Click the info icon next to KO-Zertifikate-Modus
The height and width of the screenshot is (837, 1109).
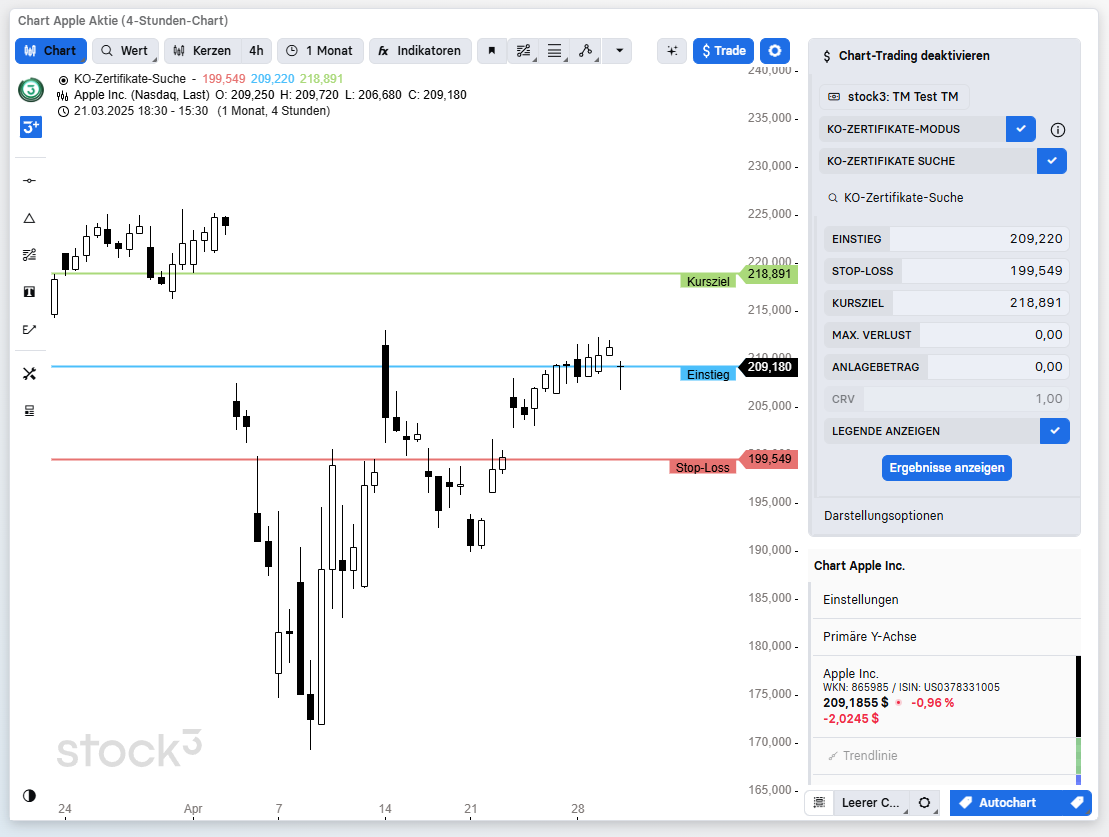click(x=1057, y=129)
